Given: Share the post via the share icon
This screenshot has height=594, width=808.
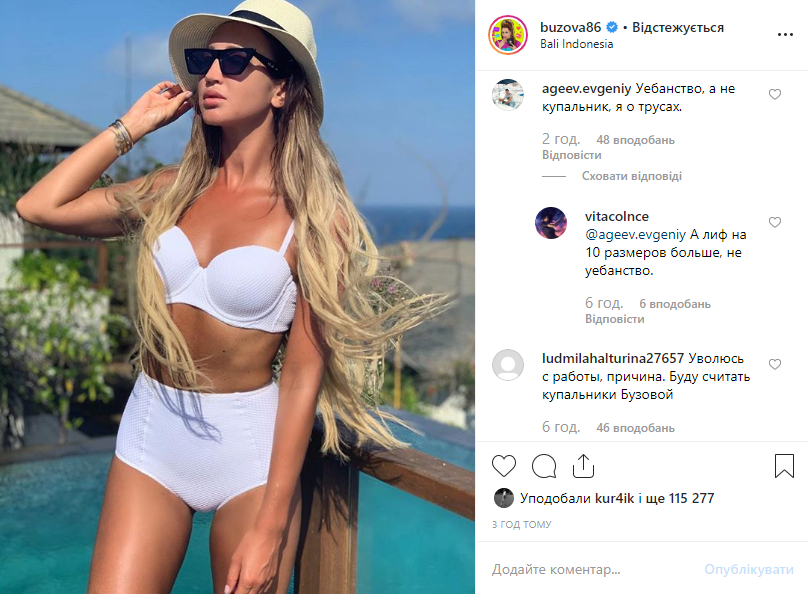Looking at the screenshot, I should tap(583, 466).
